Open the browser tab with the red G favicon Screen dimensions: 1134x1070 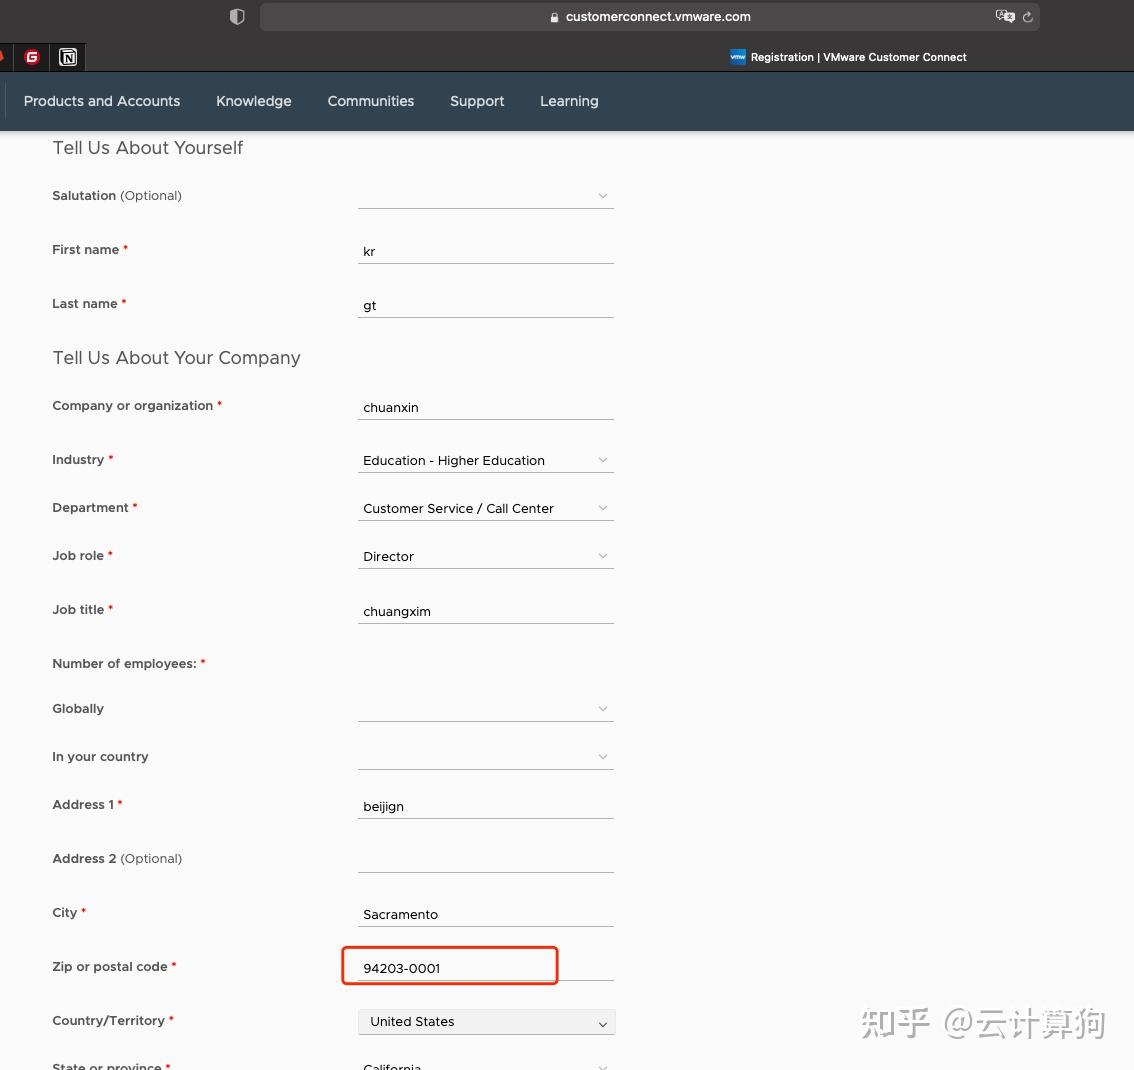[31, 57]
